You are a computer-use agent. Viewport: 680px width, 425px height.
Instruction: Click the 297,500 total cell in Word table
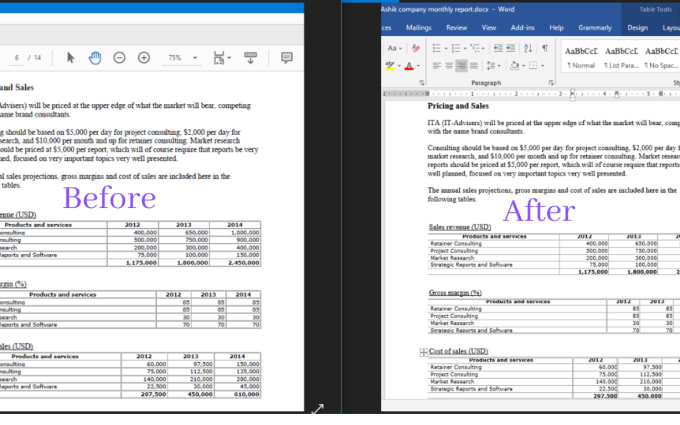tap(593, 396)
